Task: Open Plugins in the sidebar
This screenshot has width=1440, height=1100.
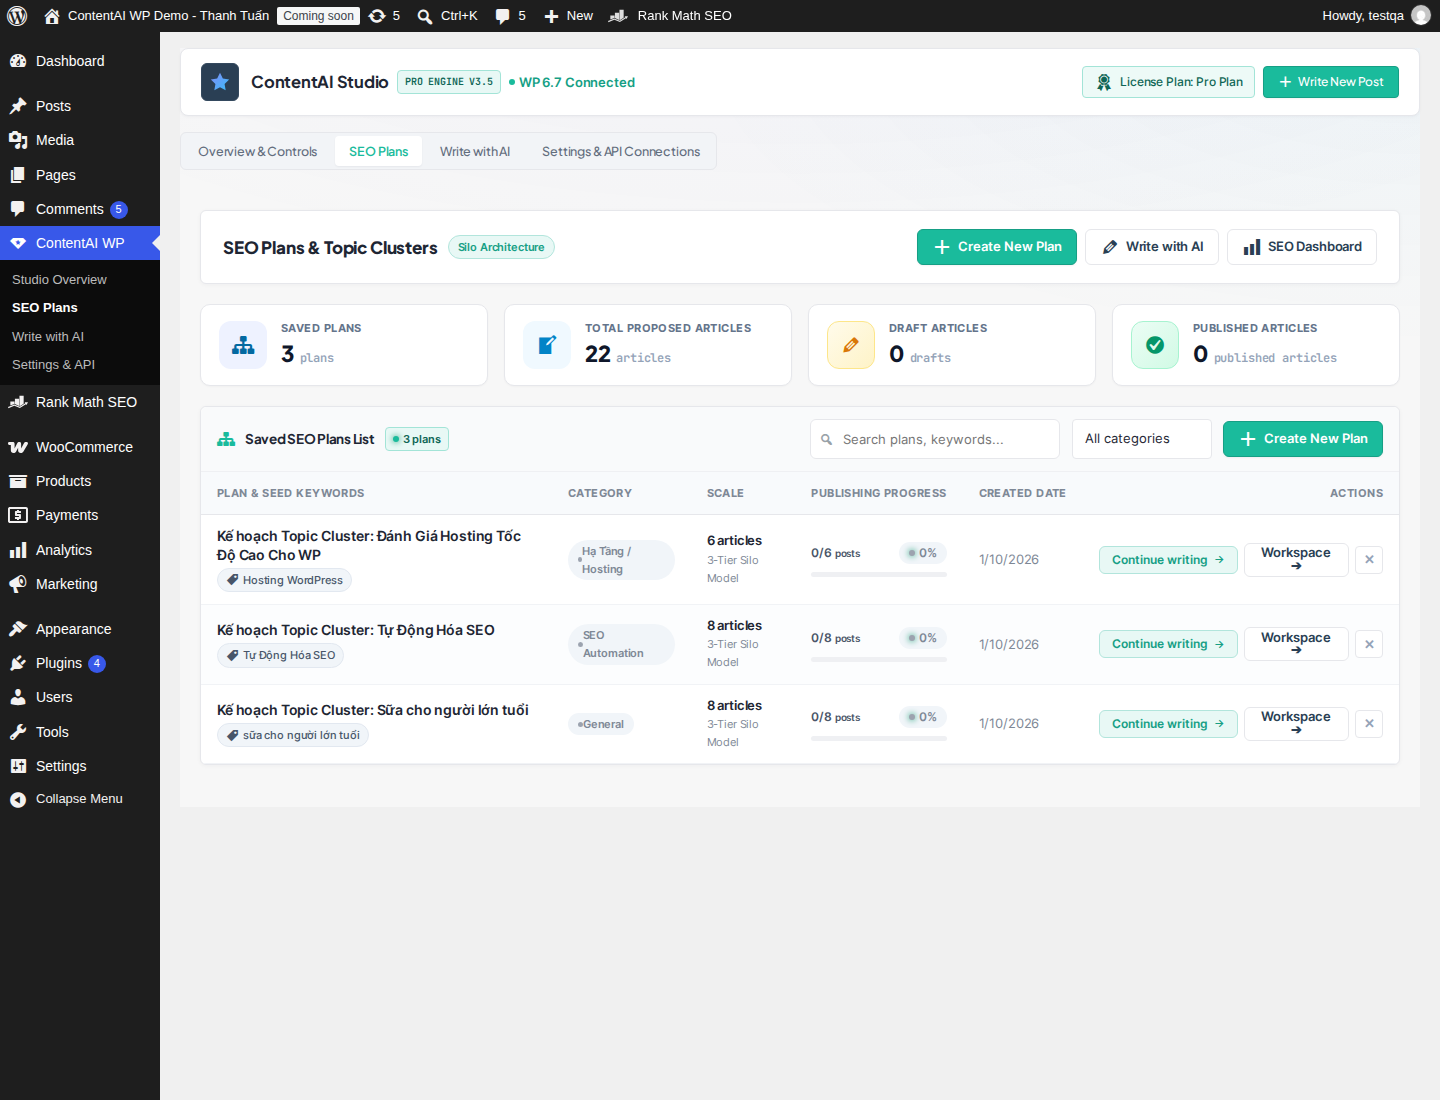Action: 80,663
